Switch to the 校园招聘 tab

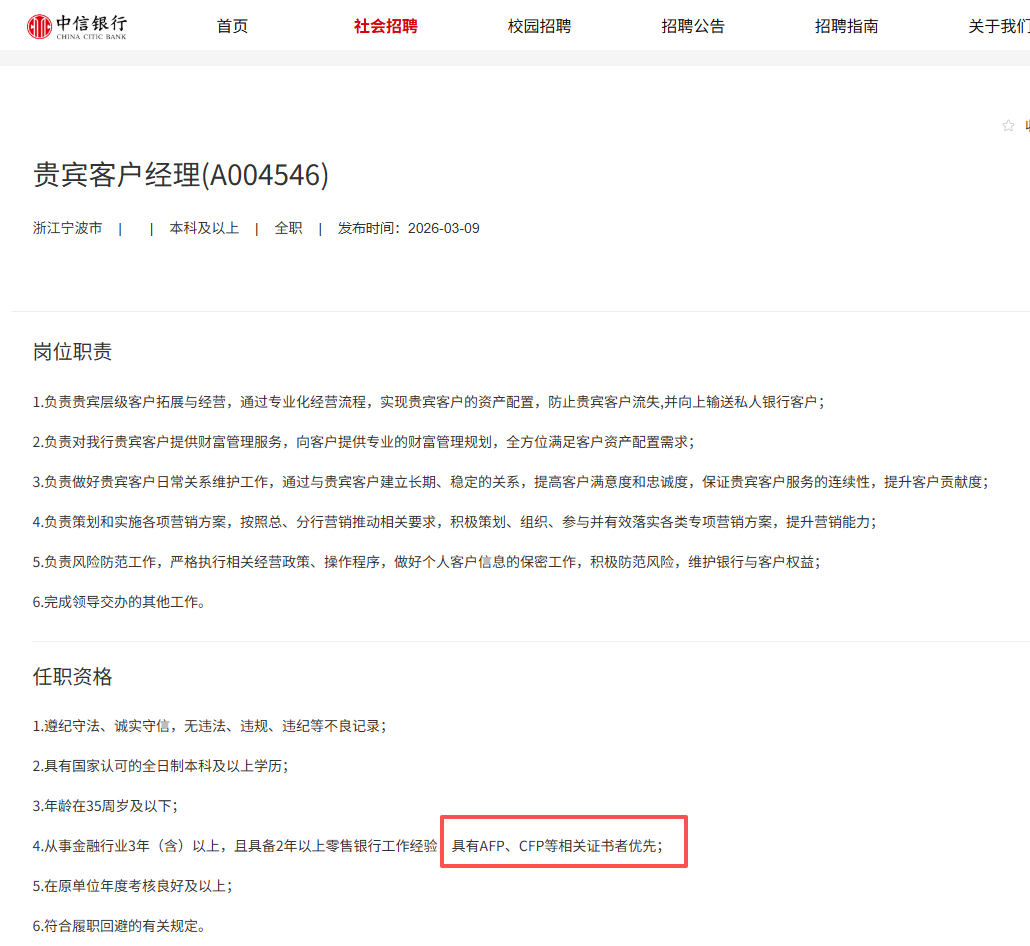pos(539,26)
